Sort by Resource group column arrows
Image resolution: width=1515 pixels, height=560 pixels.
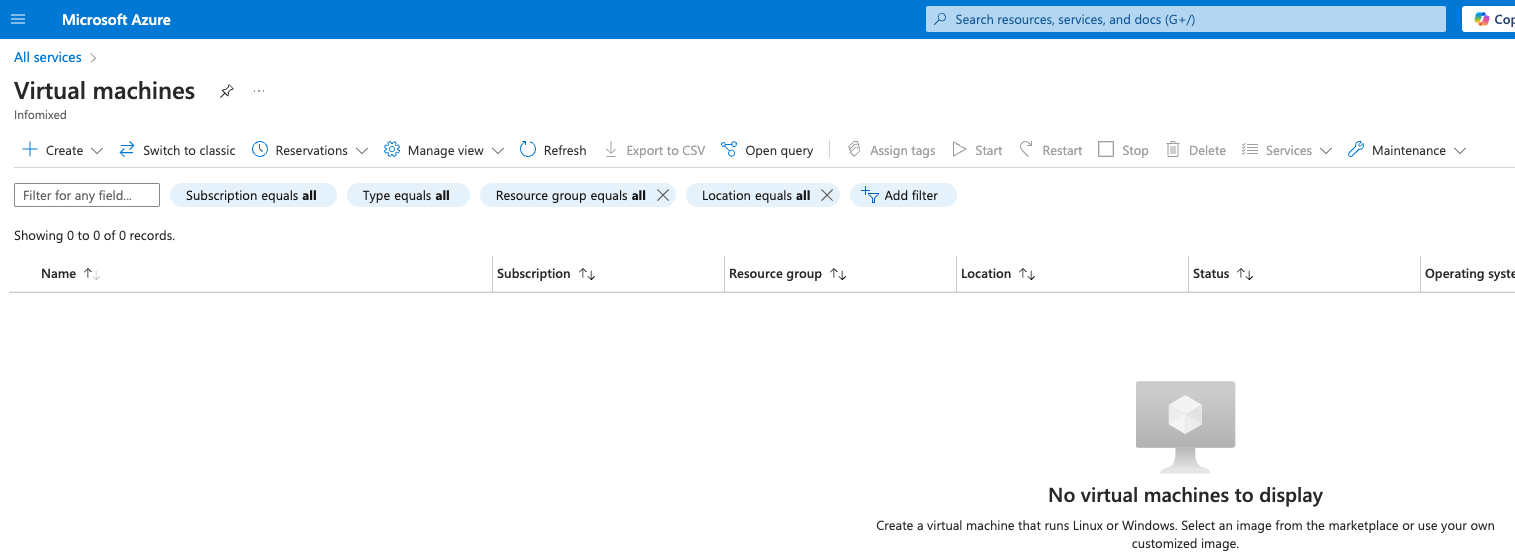click(839, 274)
